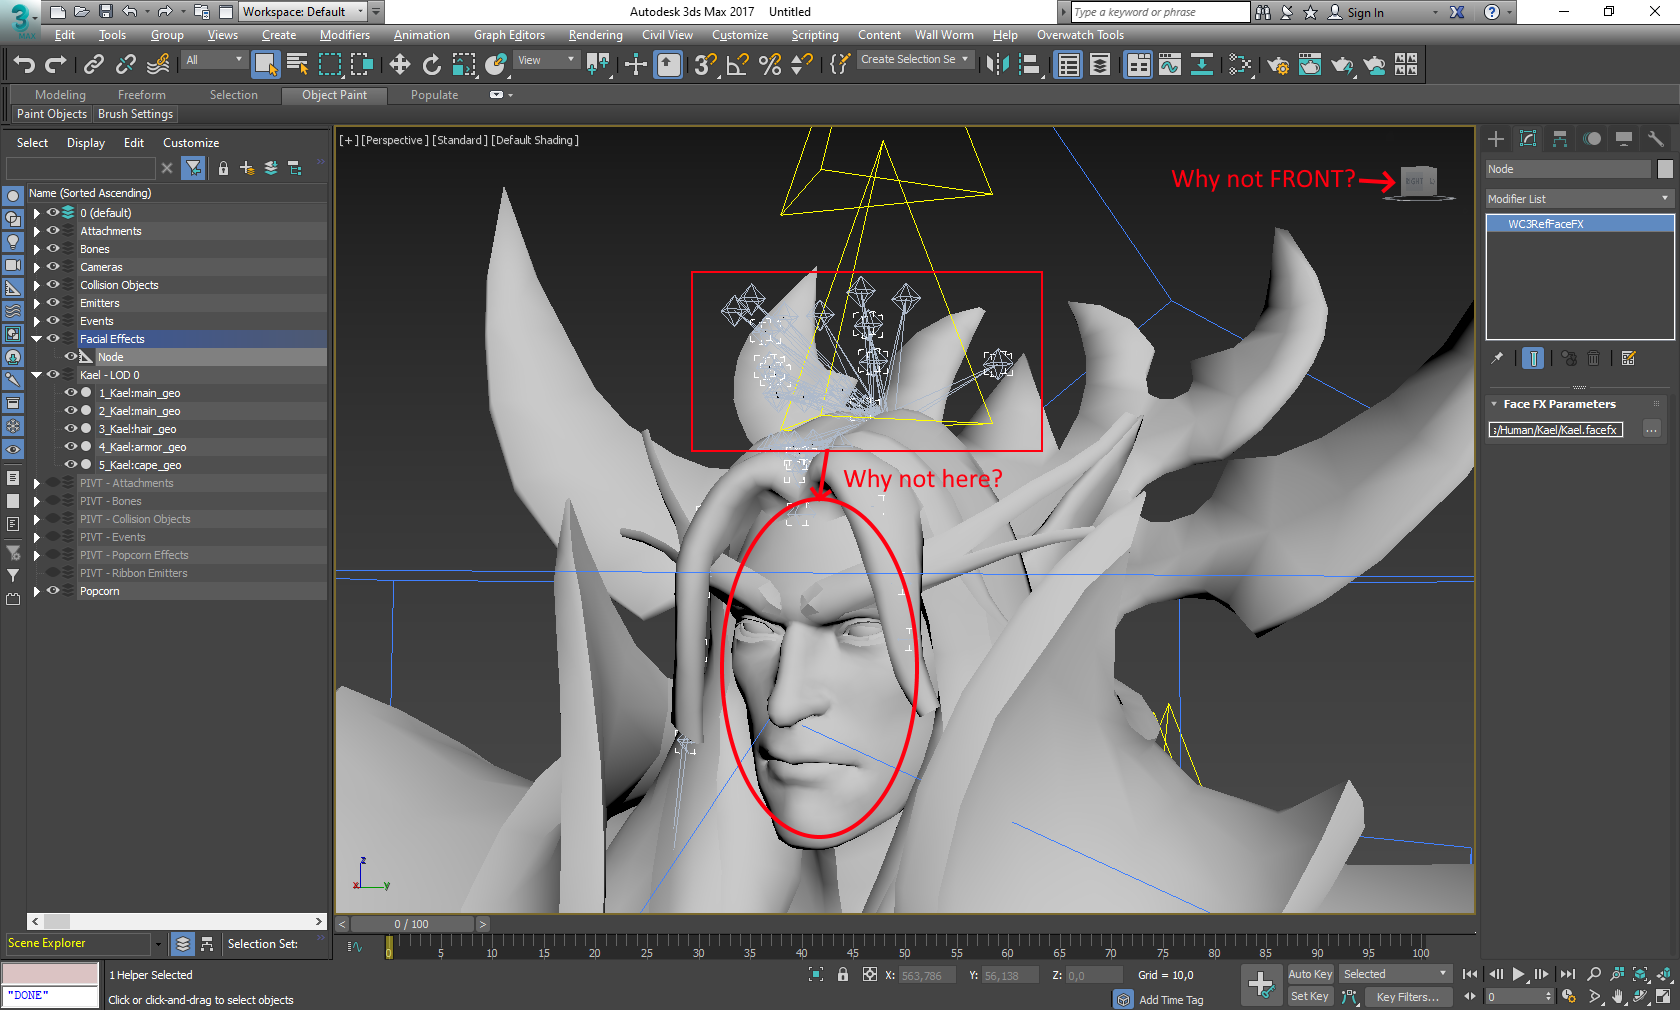Open the Create command panel tab
Image resolution: width=1680 pixels, height=1010 pixels.
click(1496, 139)
